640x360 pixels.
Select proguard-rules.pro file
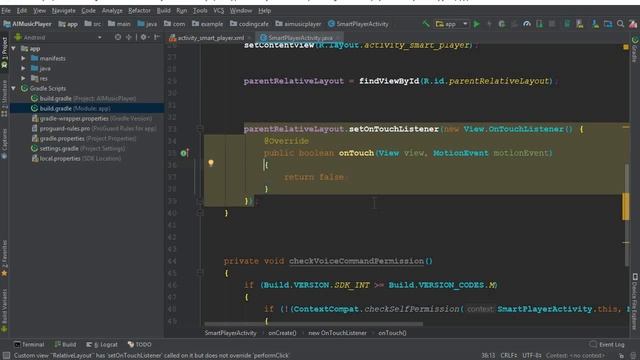pos(94,128)
